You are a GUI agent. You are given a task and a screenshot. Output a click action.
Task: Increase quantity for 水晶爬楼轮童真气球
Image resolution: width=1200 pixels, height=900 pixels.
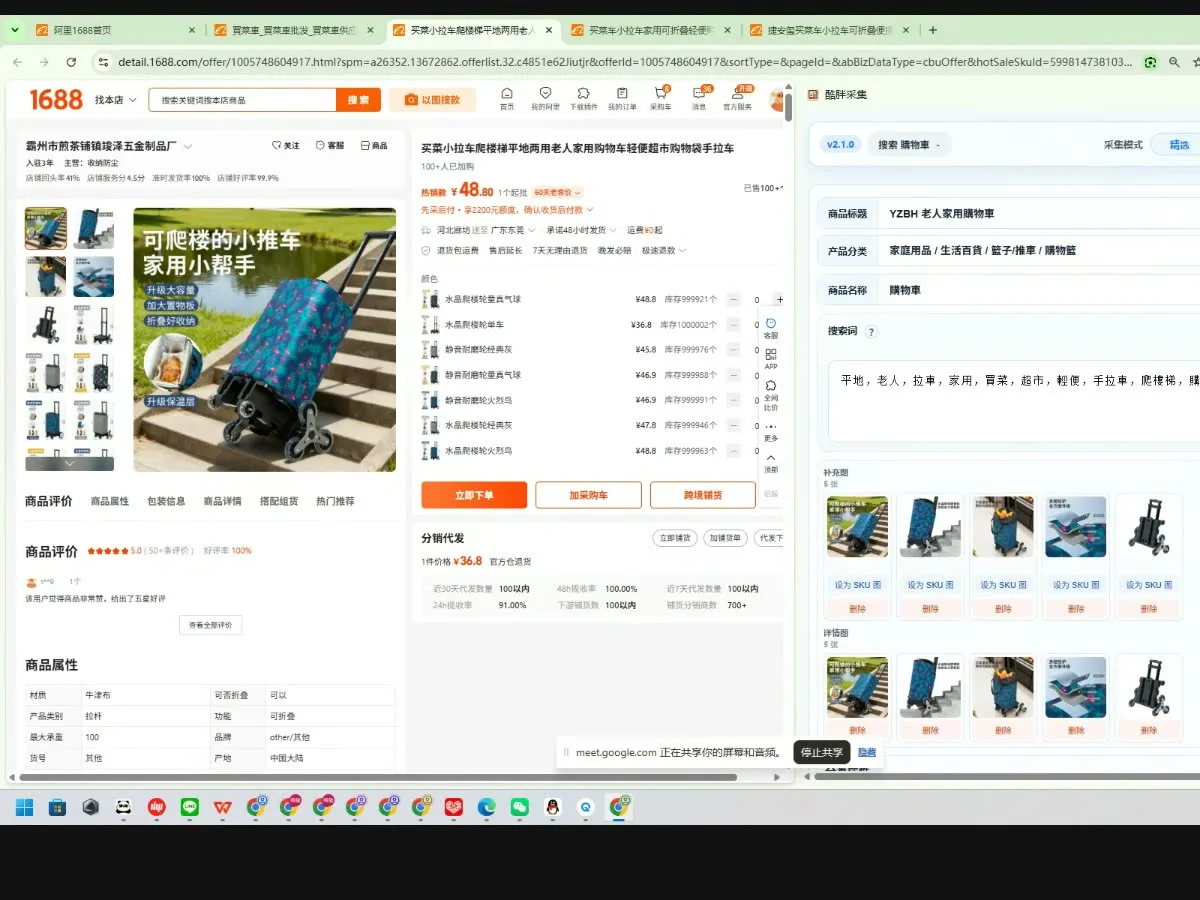coord(779,299)
